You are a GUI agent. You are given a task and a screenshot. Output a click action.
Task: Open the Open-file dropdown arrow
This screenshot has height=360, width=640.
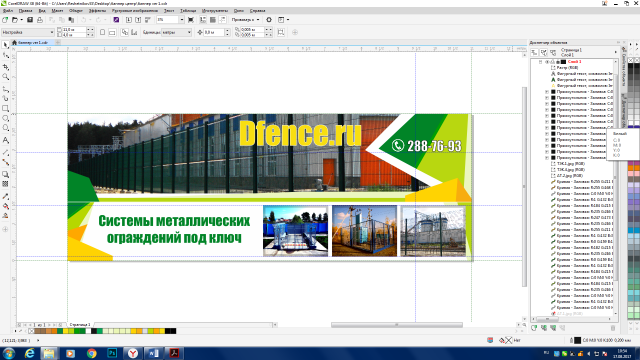tap(21, 20)
